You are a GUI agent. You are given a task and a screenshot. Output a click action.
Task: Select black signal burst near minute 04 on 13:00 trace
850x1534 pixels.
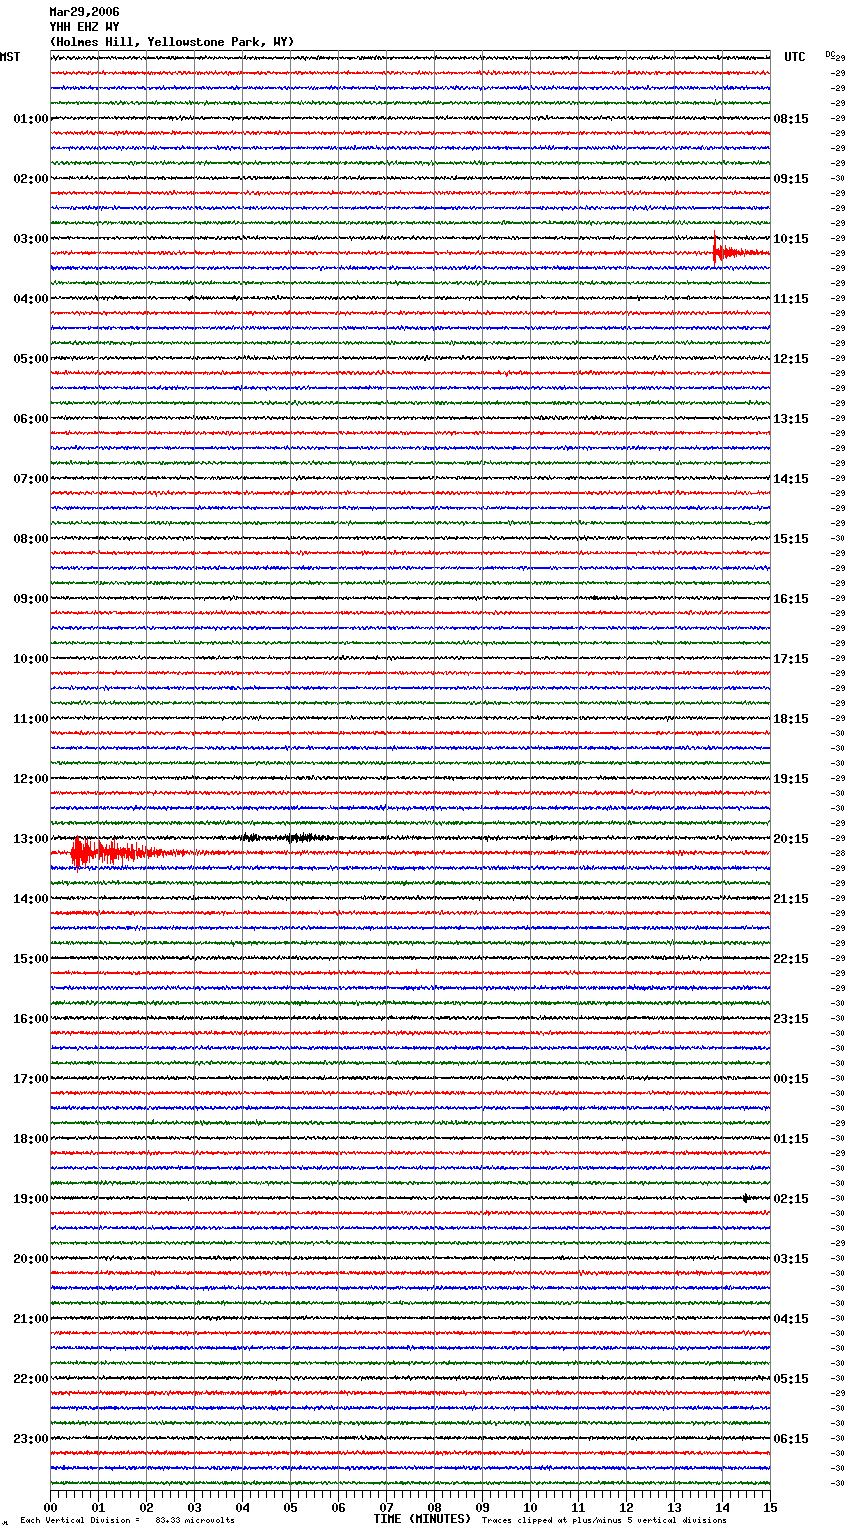(251, 837)
